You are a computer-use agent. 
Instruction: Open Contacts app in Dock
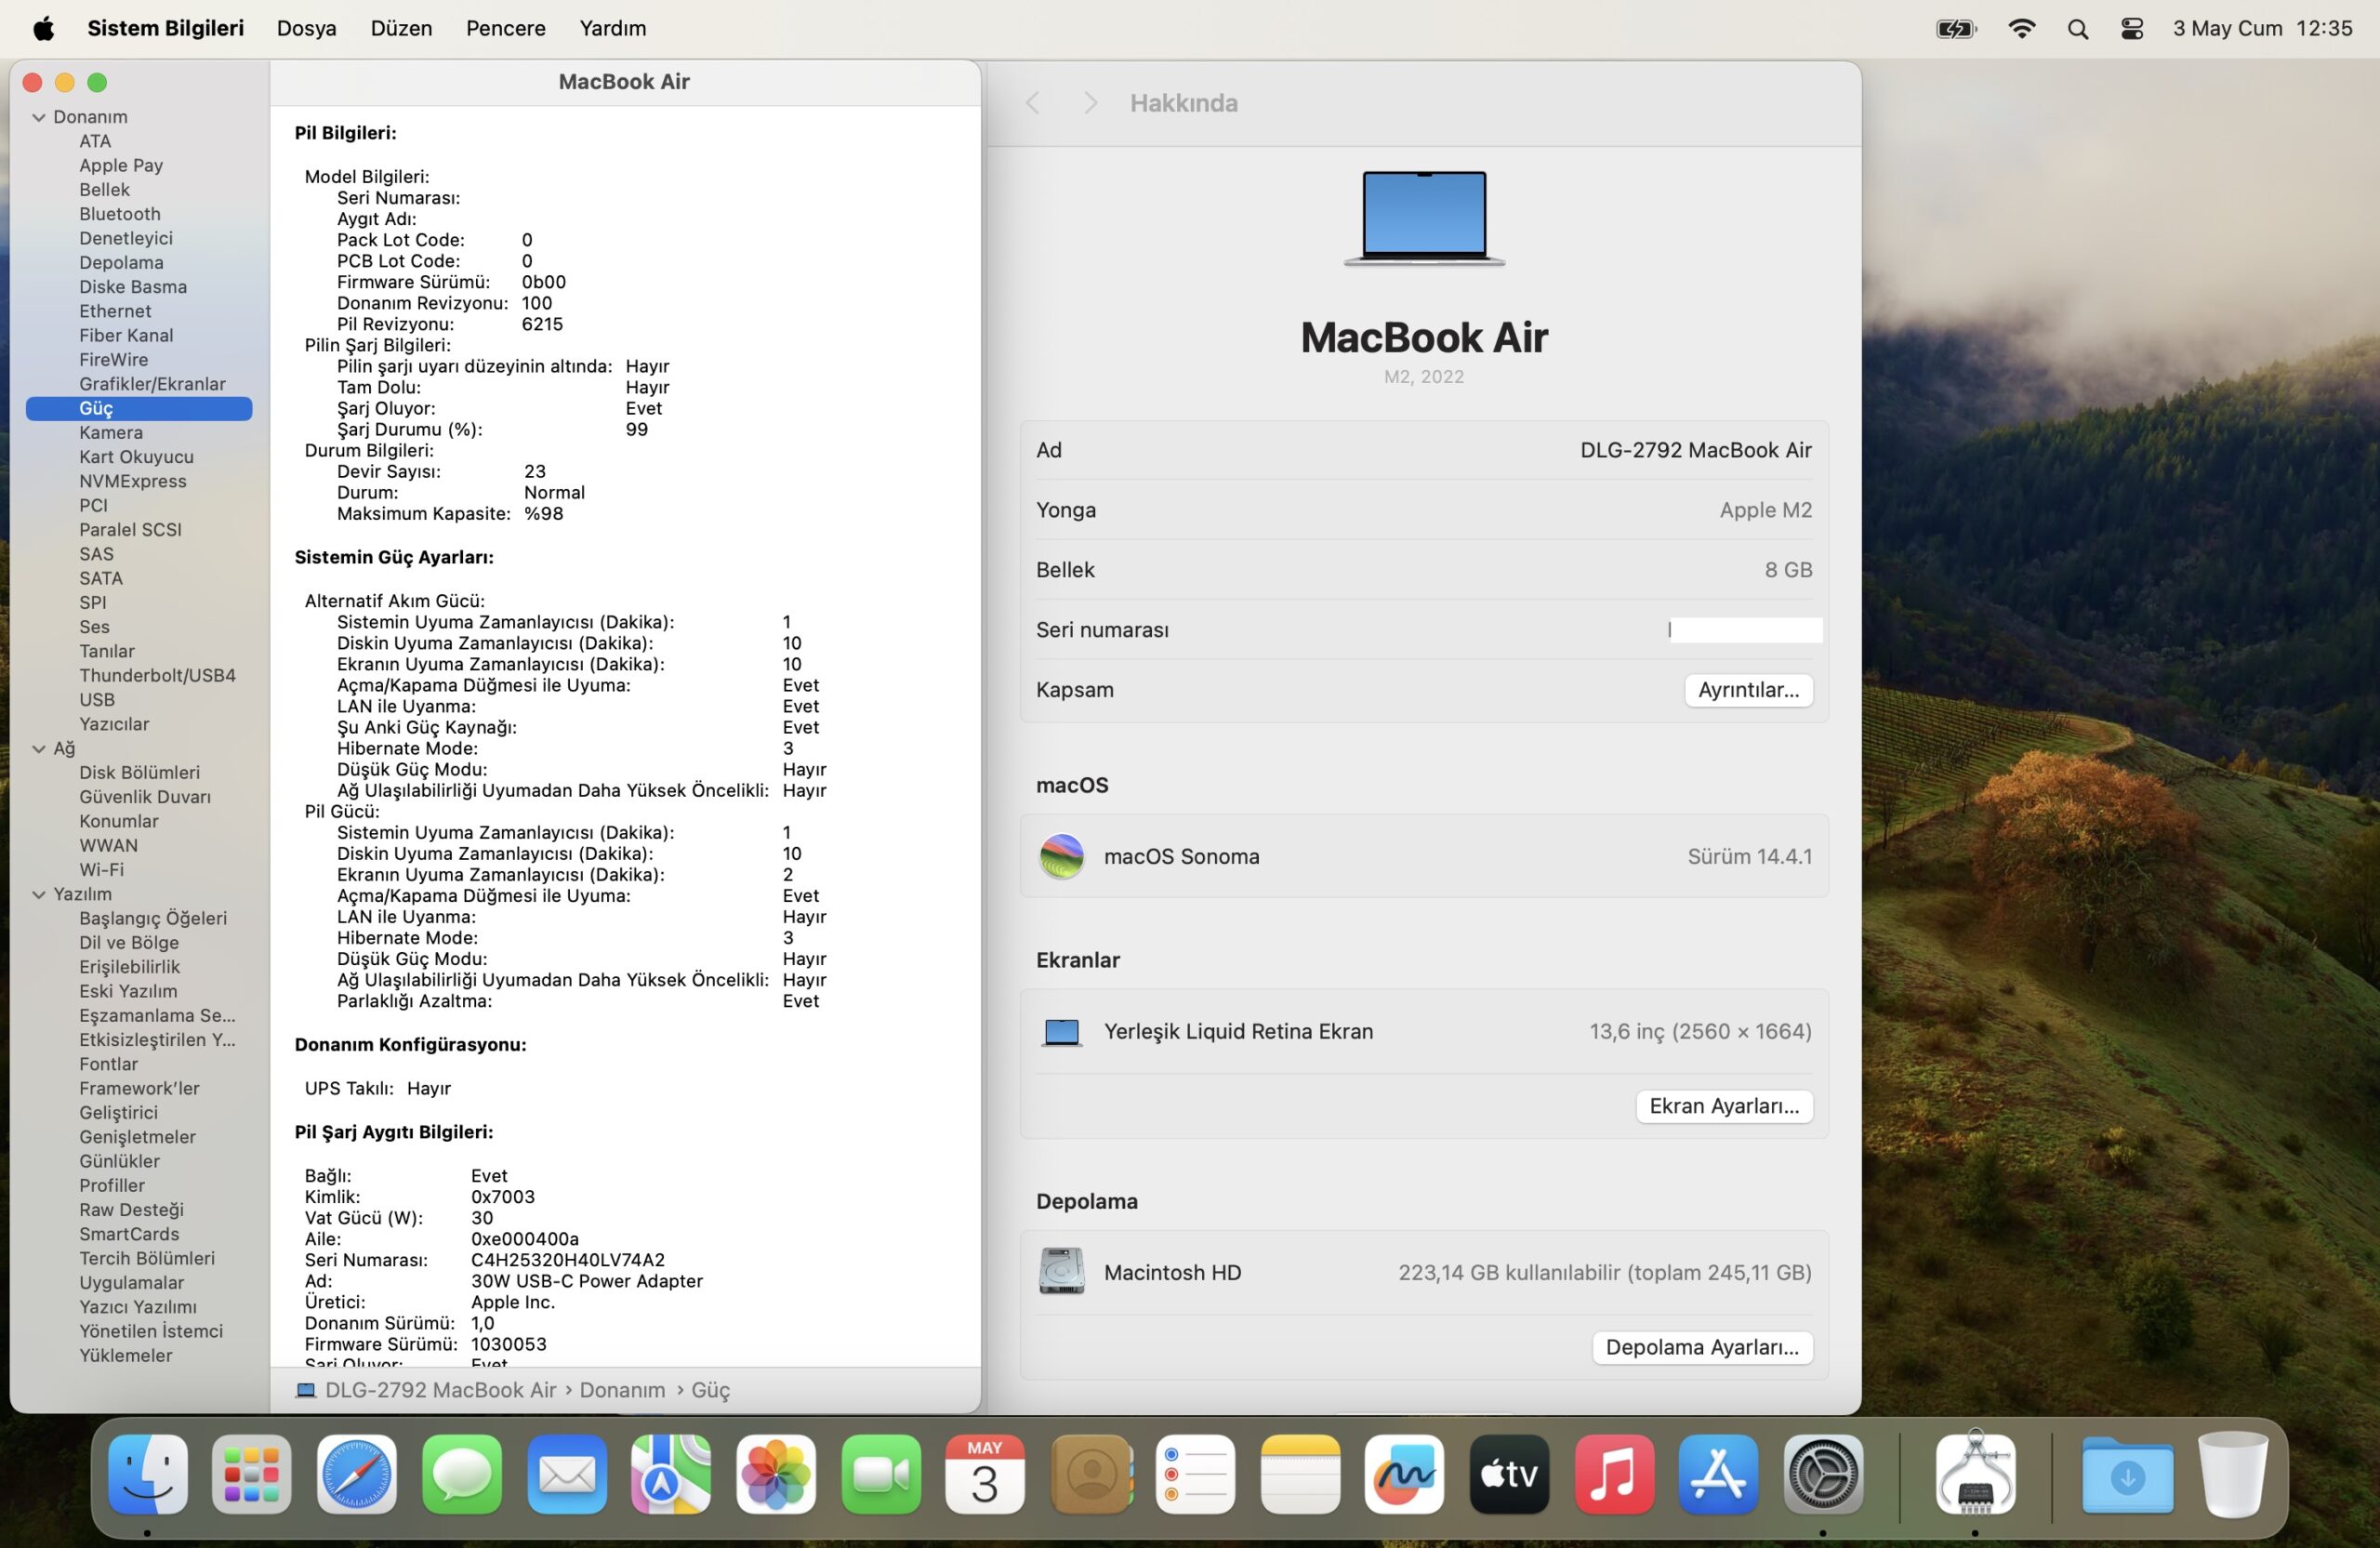[1091, 1474]
